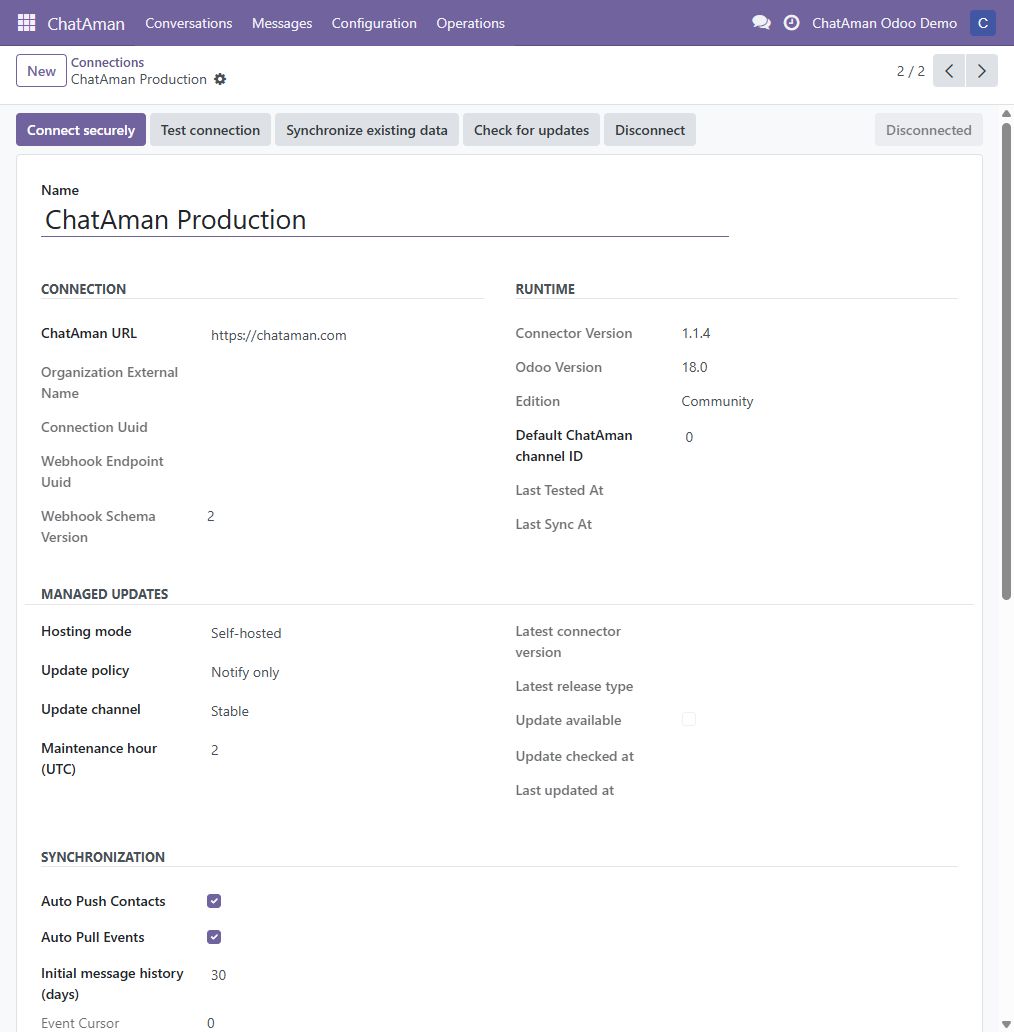1014x1032 pixels.
Task: Click the Connect securely button
Action: click(x=81, y=130)
